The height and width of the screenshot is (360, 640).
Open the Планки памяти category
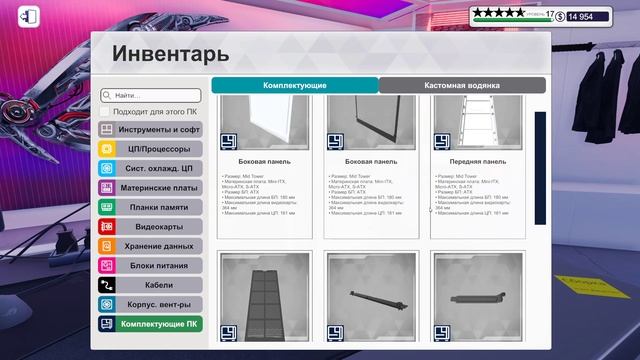point(150,207)
